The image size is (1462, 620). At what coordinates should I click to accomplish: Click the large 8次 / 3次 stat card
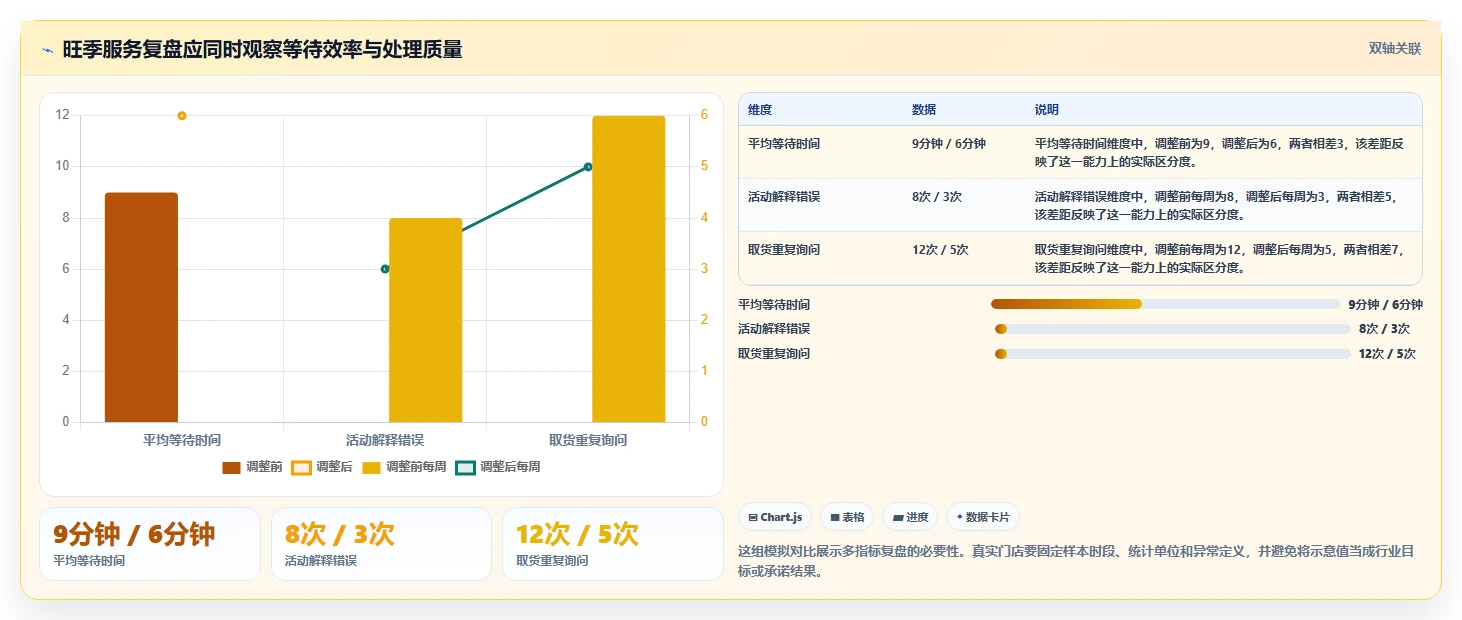tap(381, 544)
